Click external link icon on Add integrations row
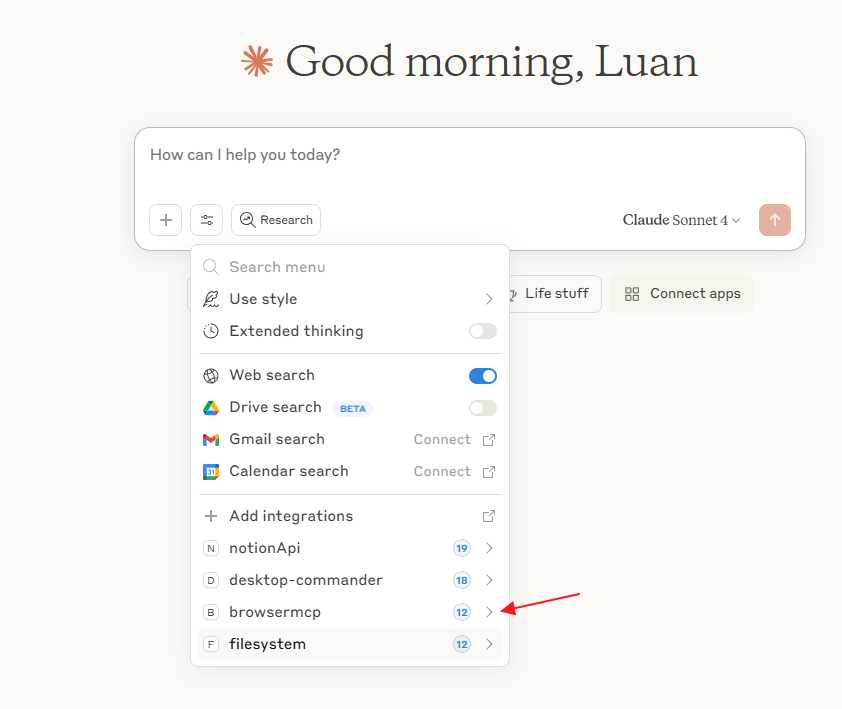 point(489,516)
